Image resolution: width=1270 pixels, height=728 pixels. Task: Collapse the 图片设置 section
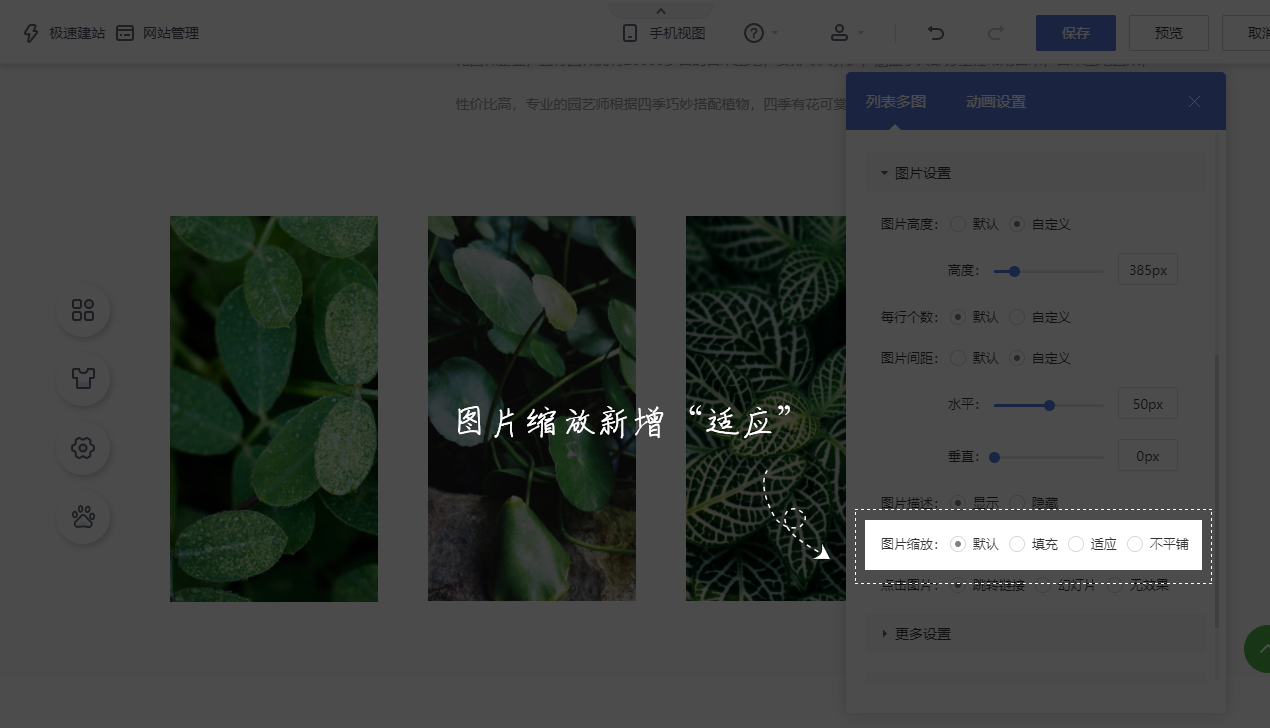pyautogui.click(x=1035, y=173)
